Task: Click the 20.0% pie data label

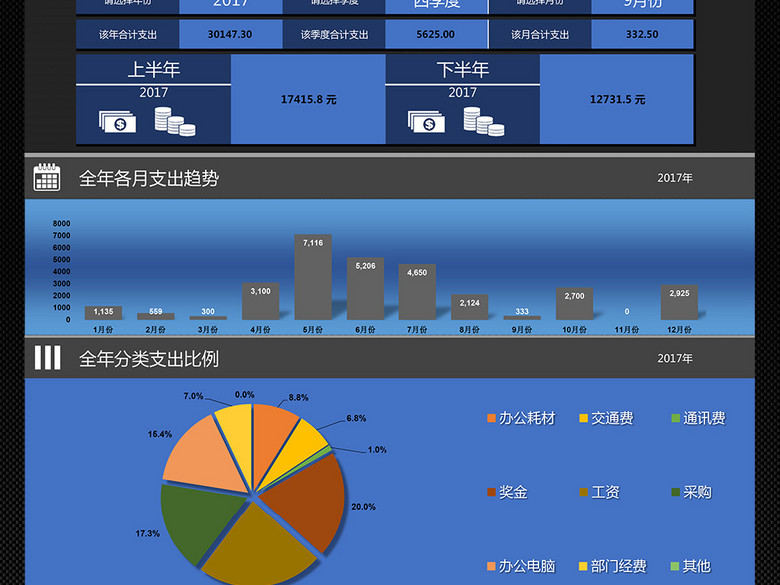Action: (364, 507)
